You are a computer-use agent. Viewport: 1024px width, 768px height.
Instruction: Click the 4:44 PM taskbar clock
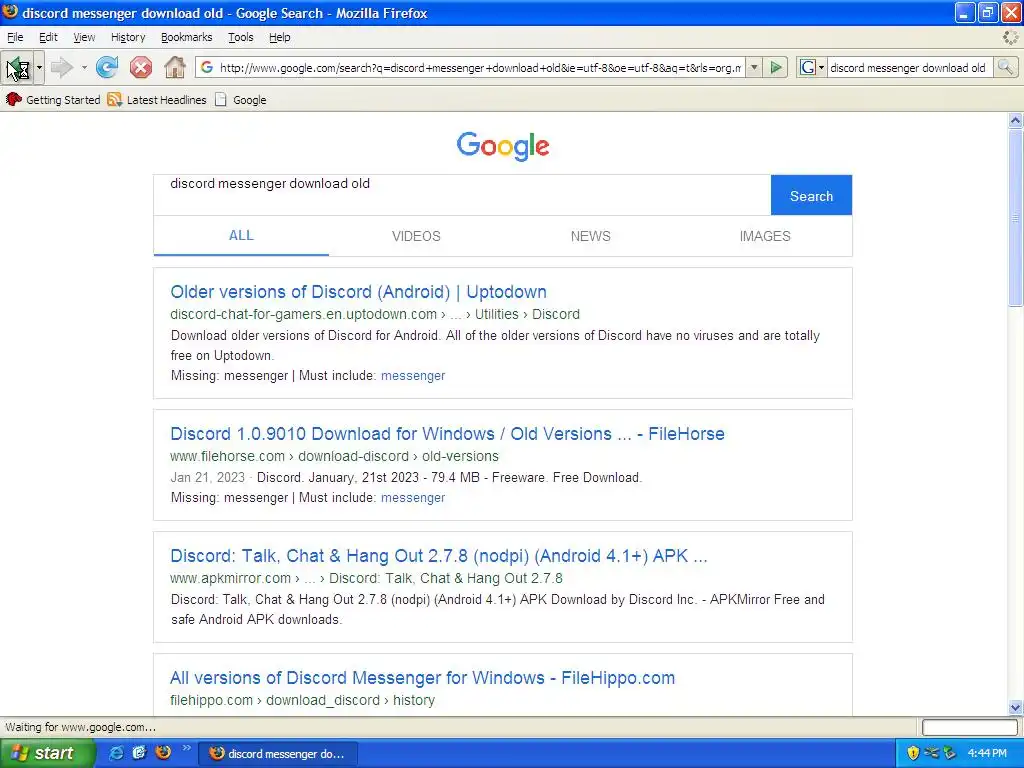pos(987,753)
